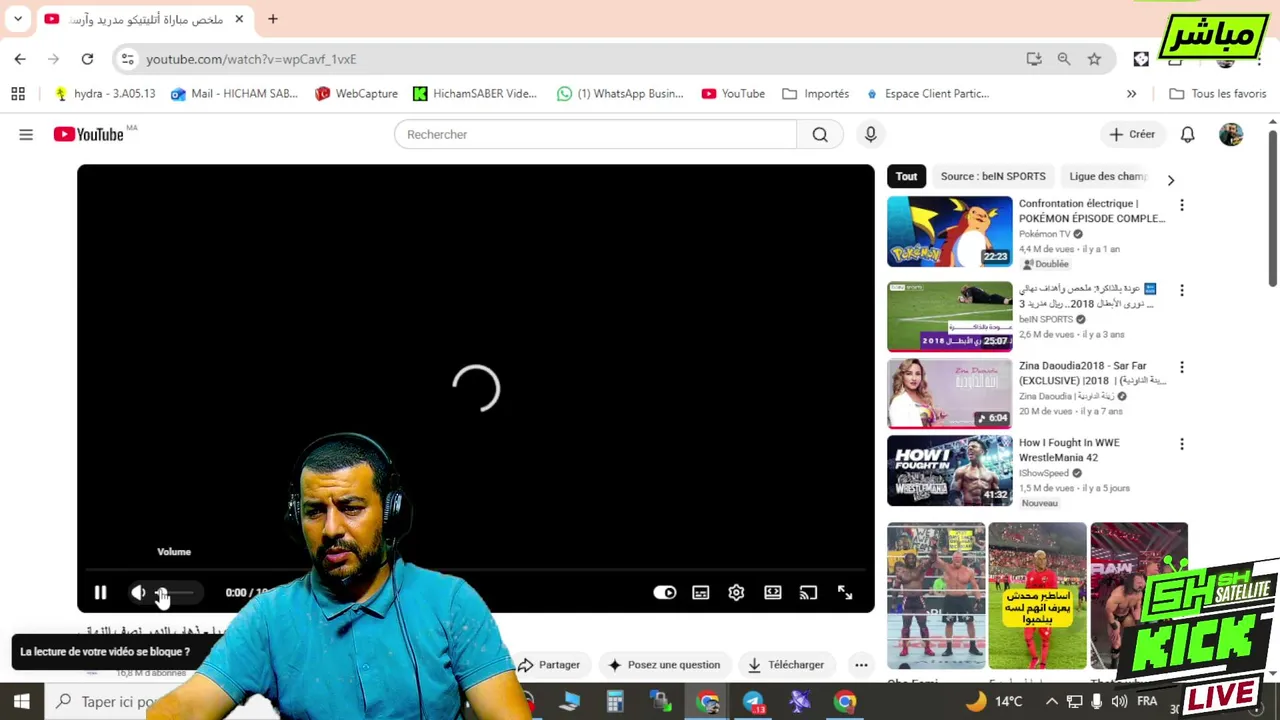
Task: Reload the current page
Action: (87, 59)
